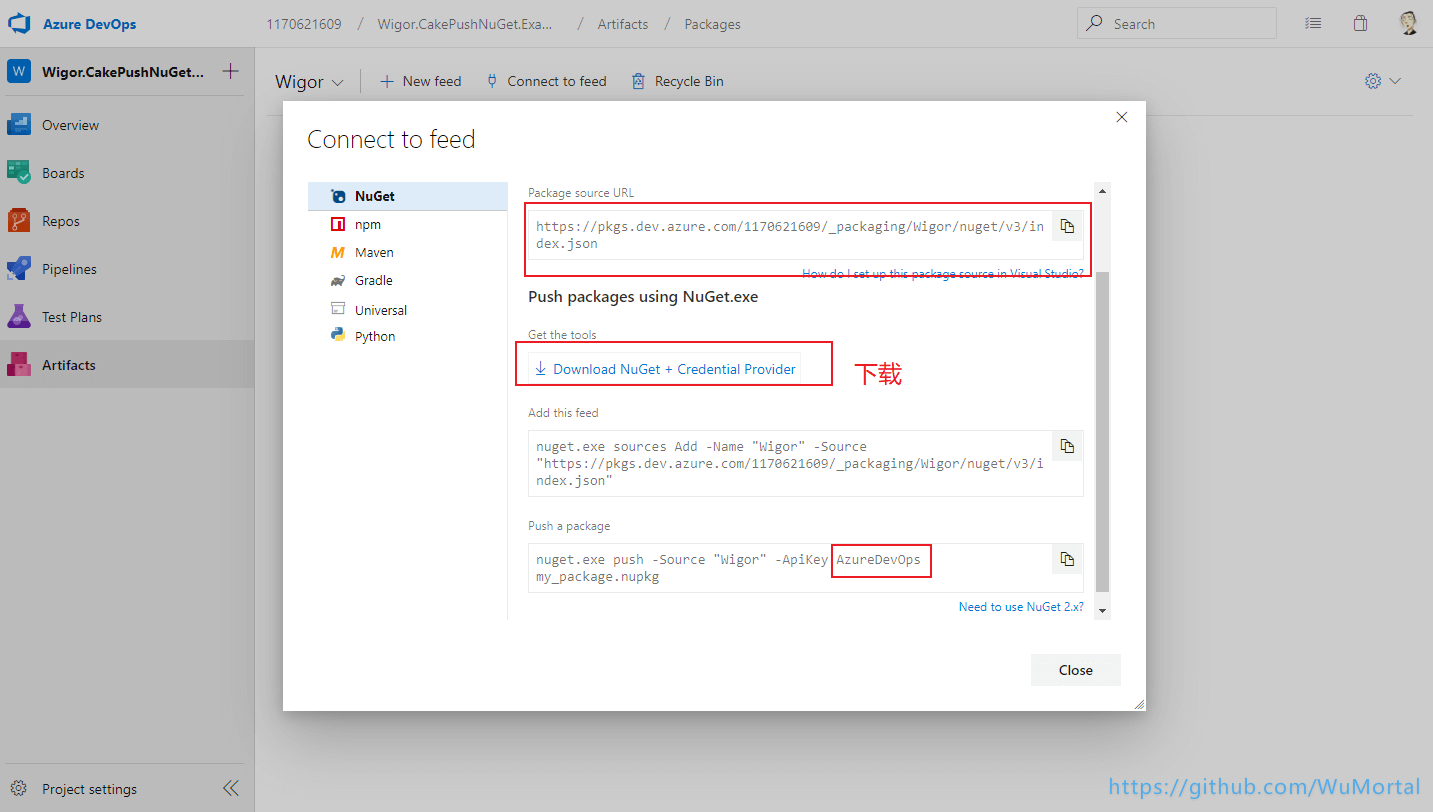Click the Packages breadcrumb

pos(713,24)
